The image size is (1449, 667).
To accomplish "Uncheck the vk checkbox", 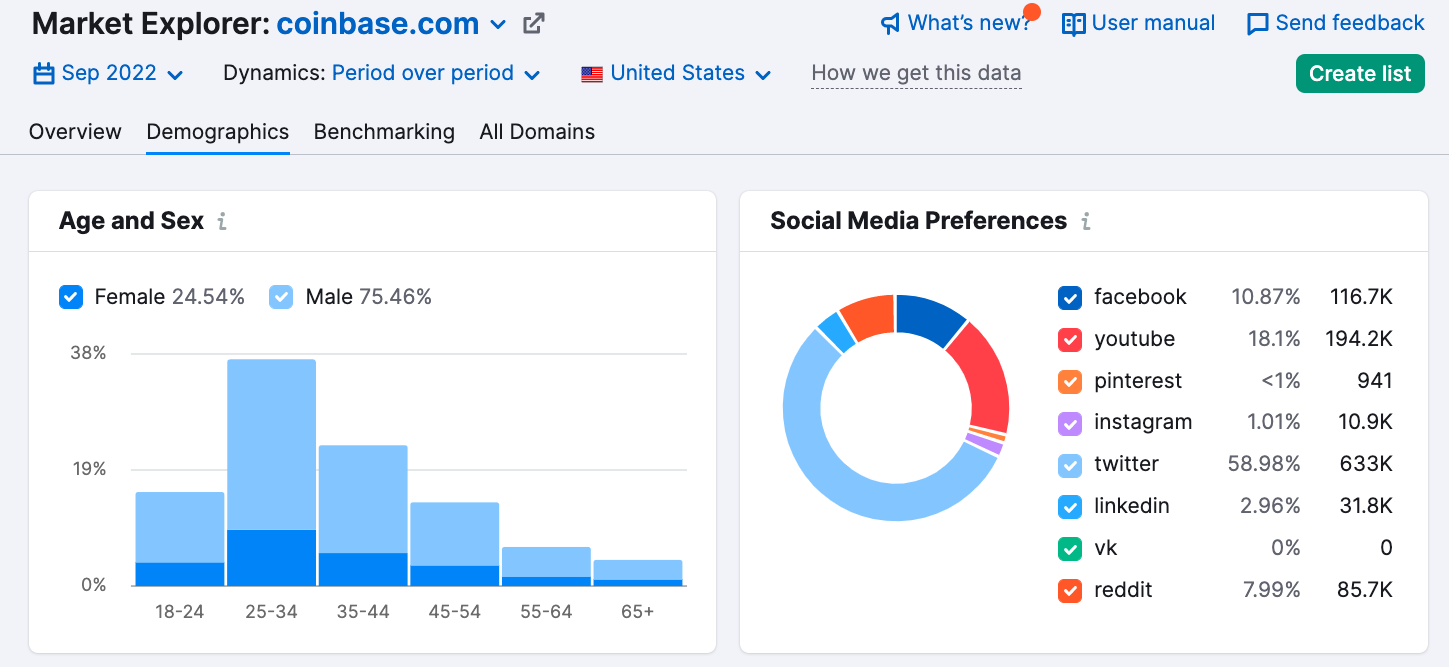I will 1070,548.
